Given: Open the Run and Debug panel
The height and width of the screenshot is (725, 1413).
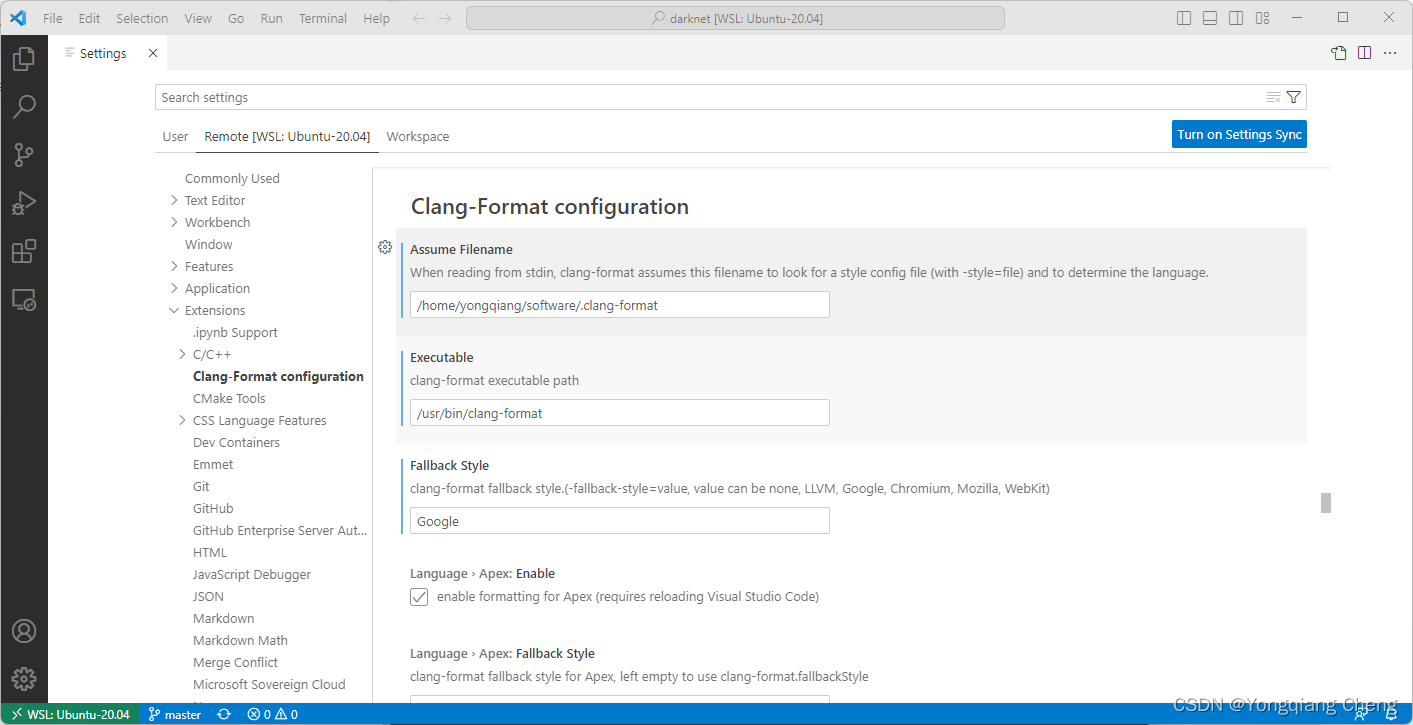Looking at the screenshot, I should [x=24, y=202].
